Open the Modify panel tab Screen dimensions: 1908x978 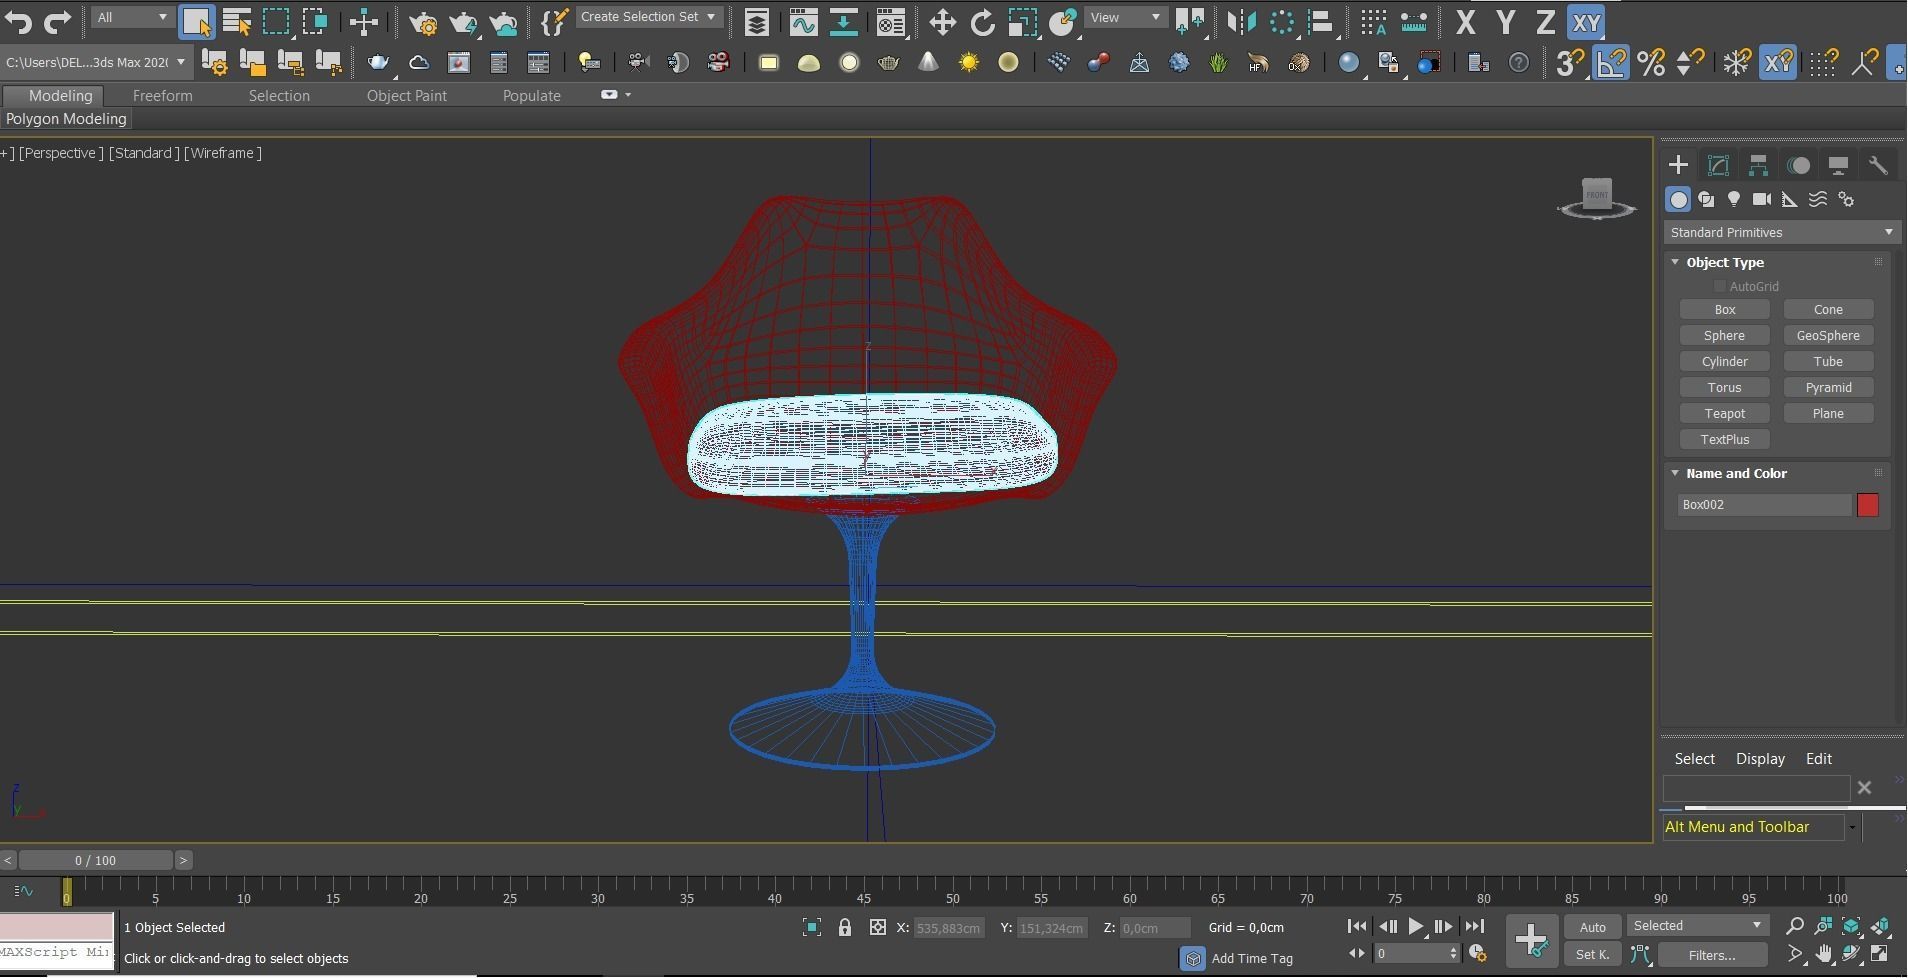[x=1718, y=165]
